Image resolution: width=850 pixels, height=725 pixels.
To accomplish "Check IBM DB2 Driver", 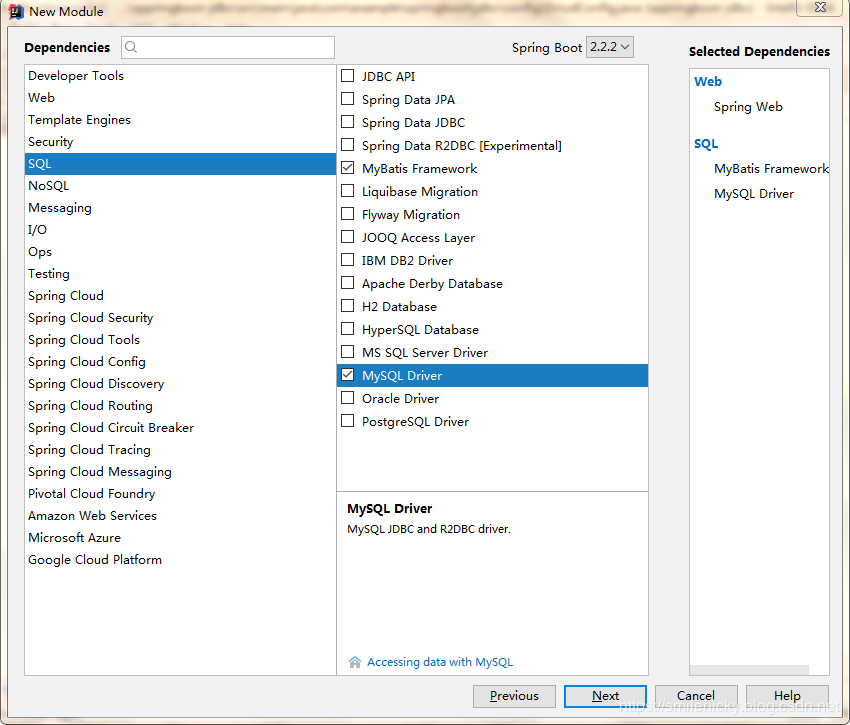I will tap(347, 260).
